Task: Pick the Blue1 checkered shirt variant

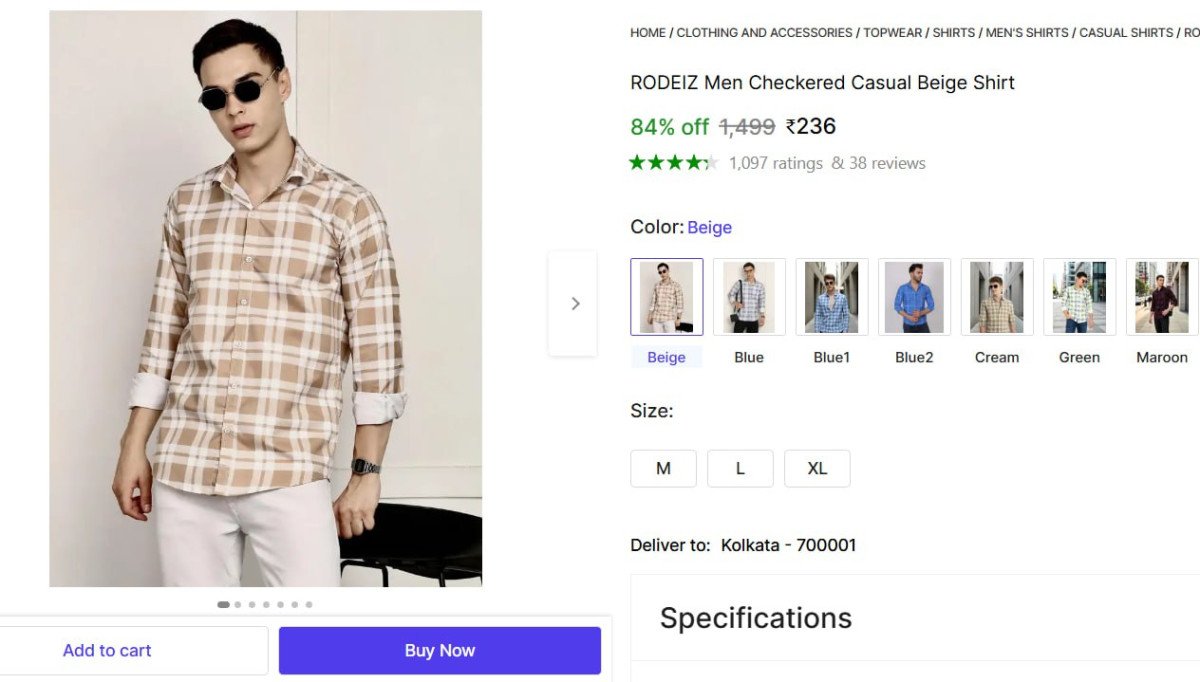Action: [832, 297]
